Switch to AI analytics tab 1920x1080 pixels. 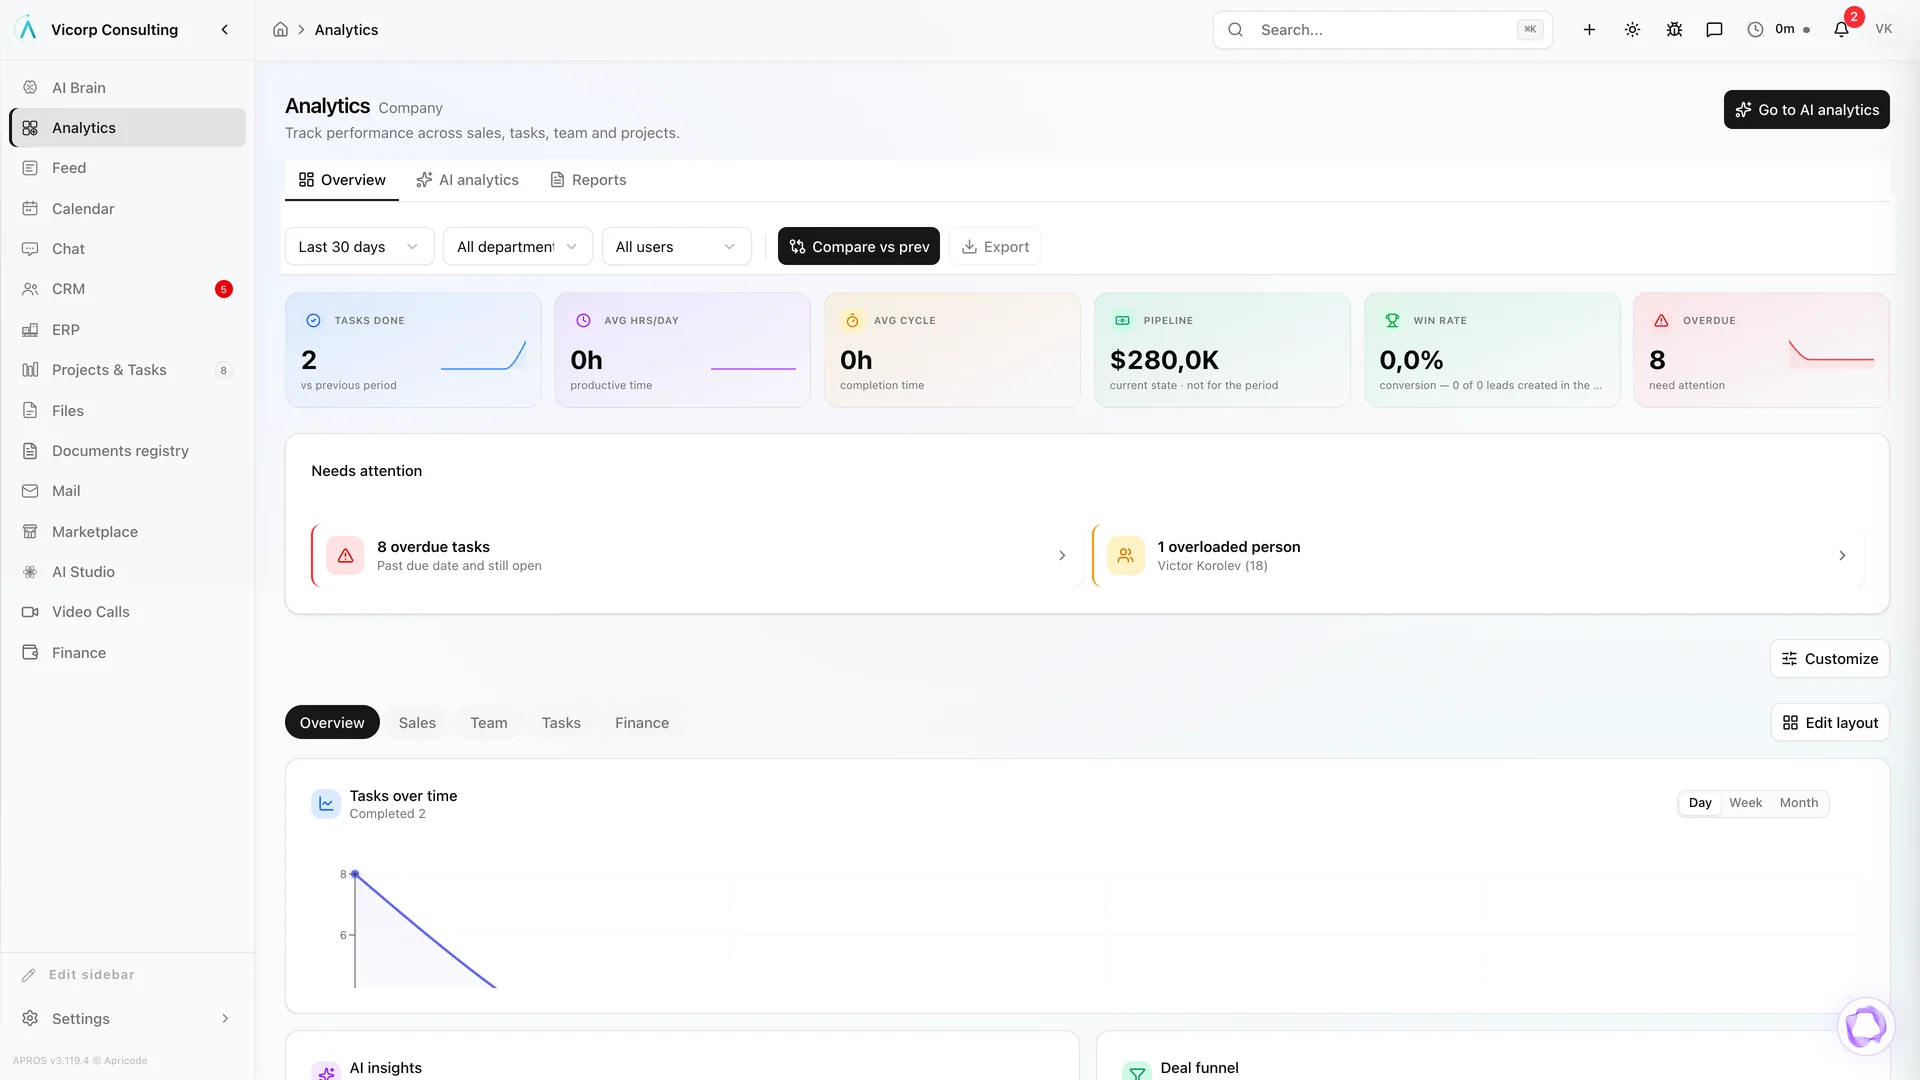pyautogui.click(x=467, y=180)
